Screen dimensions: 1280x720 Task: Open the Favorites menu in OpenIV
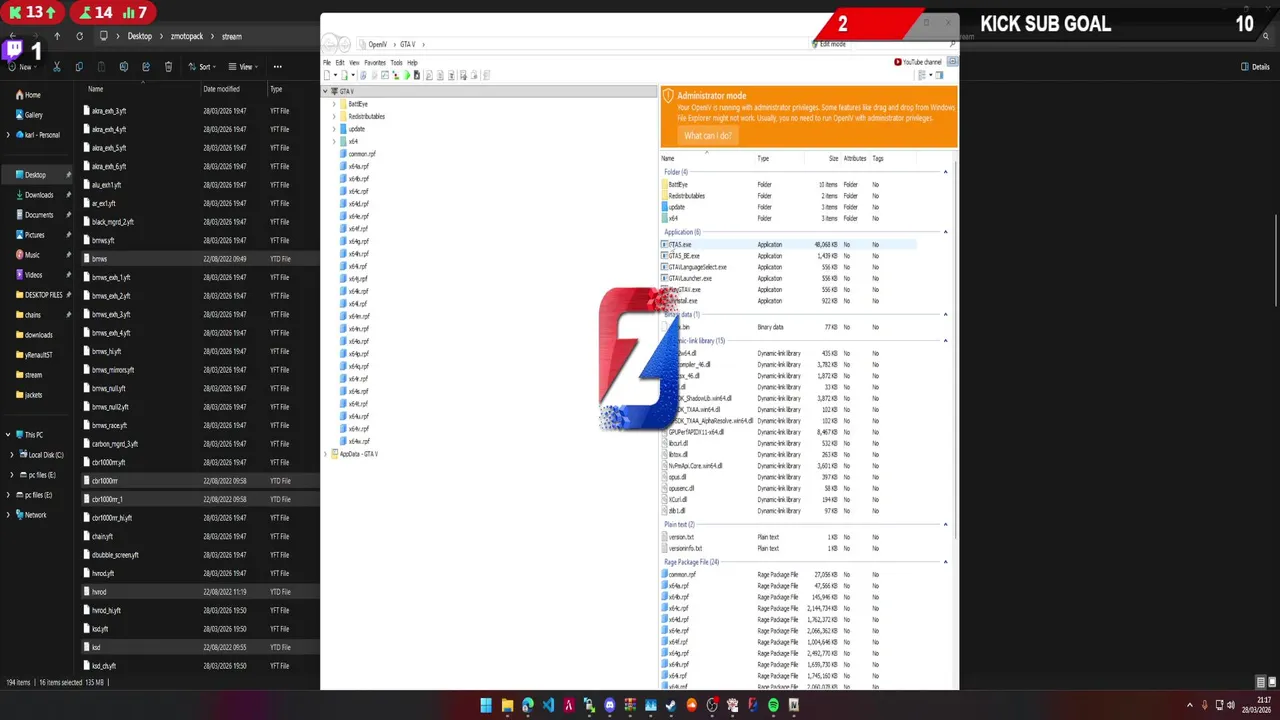click(375, 62)
